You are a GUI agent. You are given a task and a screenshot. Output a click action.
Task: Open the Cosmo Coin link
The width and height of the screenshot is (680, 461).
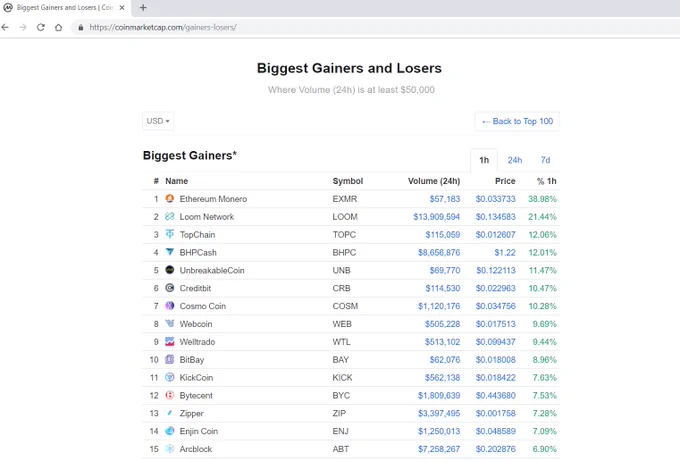coord(203,306)
